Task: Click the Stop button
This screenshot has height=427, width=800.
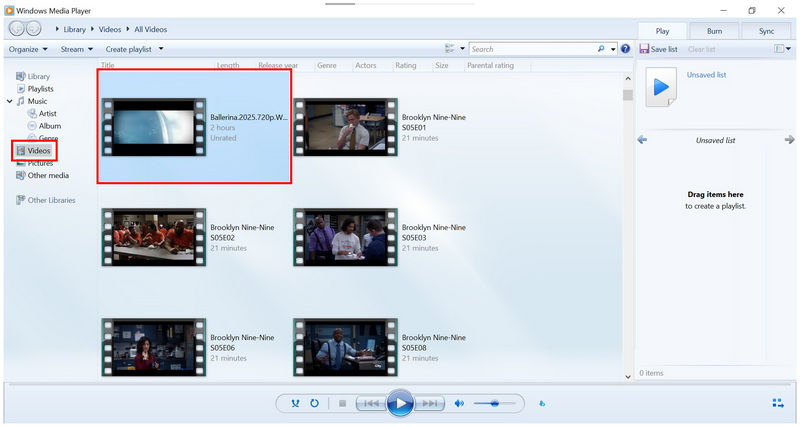Action: pyautogui.click(x=342, y=404)
